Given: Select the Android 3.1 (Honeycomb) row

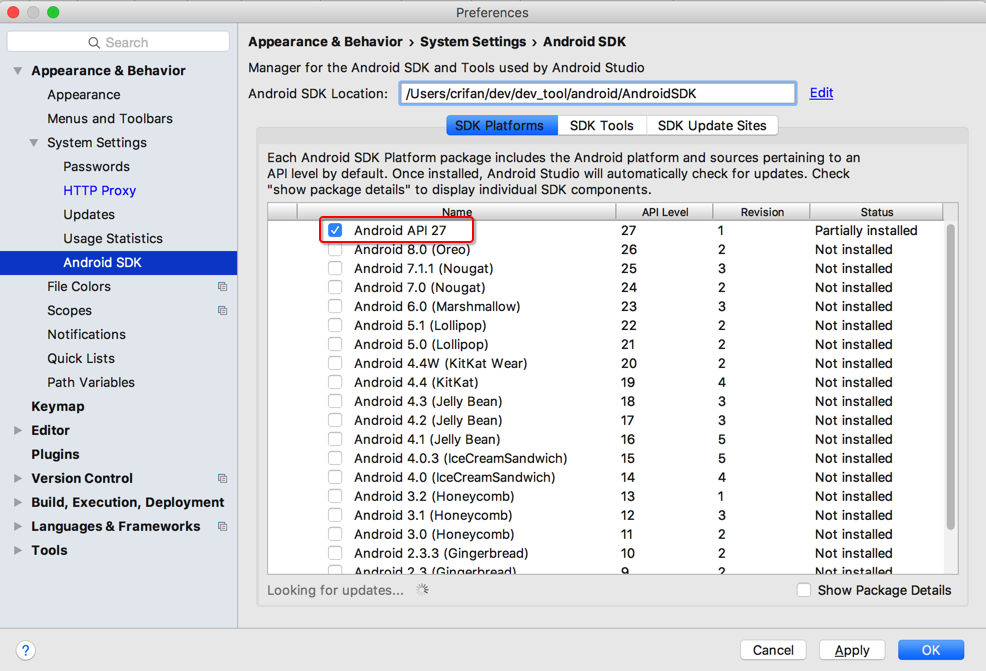Looking at the screenshot, I should [x=605, y=515].
